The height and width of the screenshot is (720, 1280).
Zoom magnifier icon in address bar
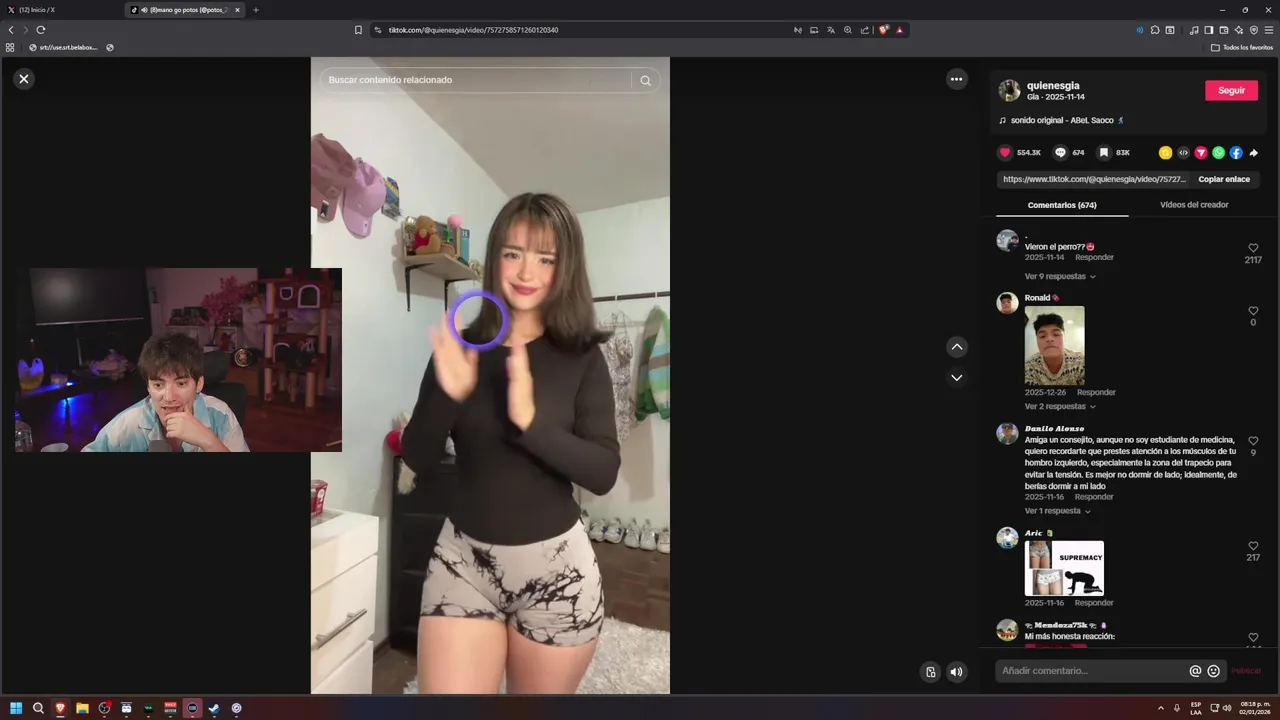click(848, 30)
